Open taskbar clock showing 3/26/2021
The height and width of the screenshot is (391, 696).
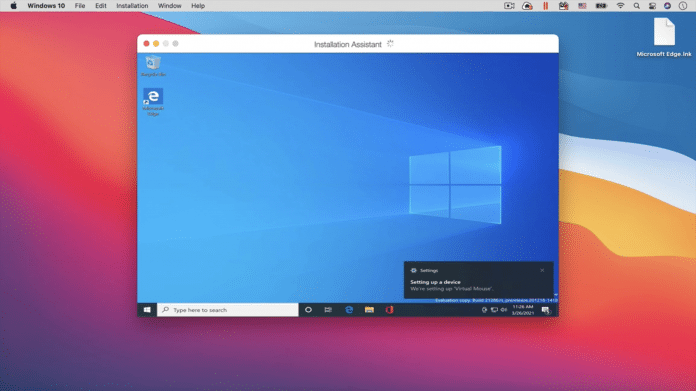coord(522,310)
